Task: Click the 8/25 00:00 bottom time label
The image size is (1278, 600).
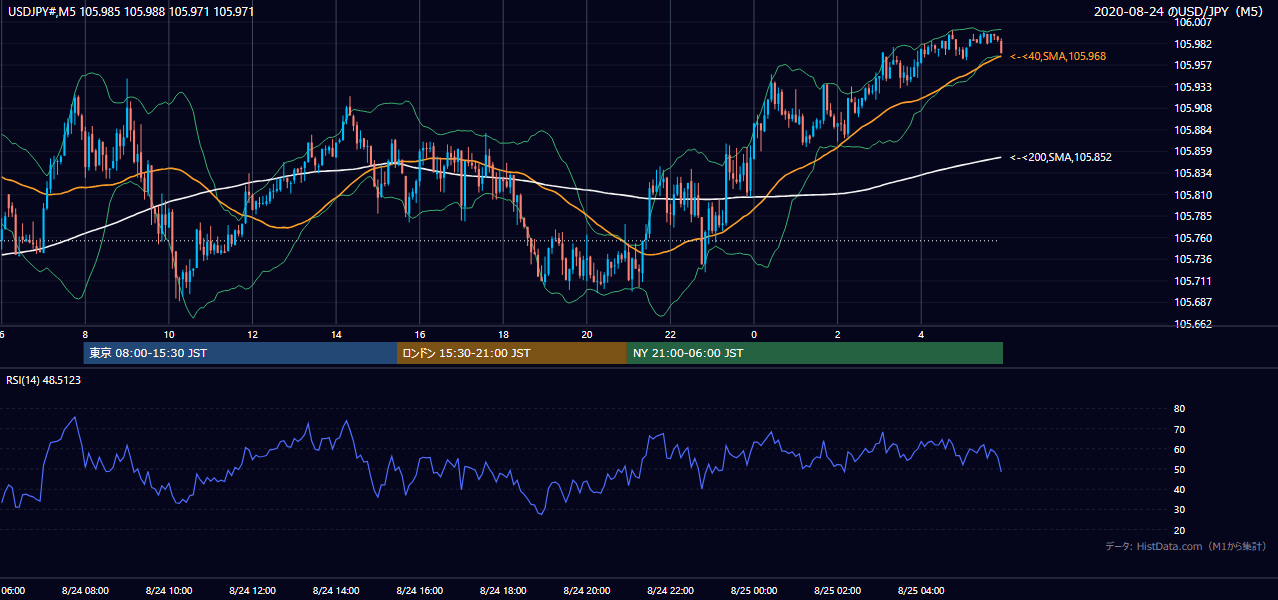Action: coord(753,590)
